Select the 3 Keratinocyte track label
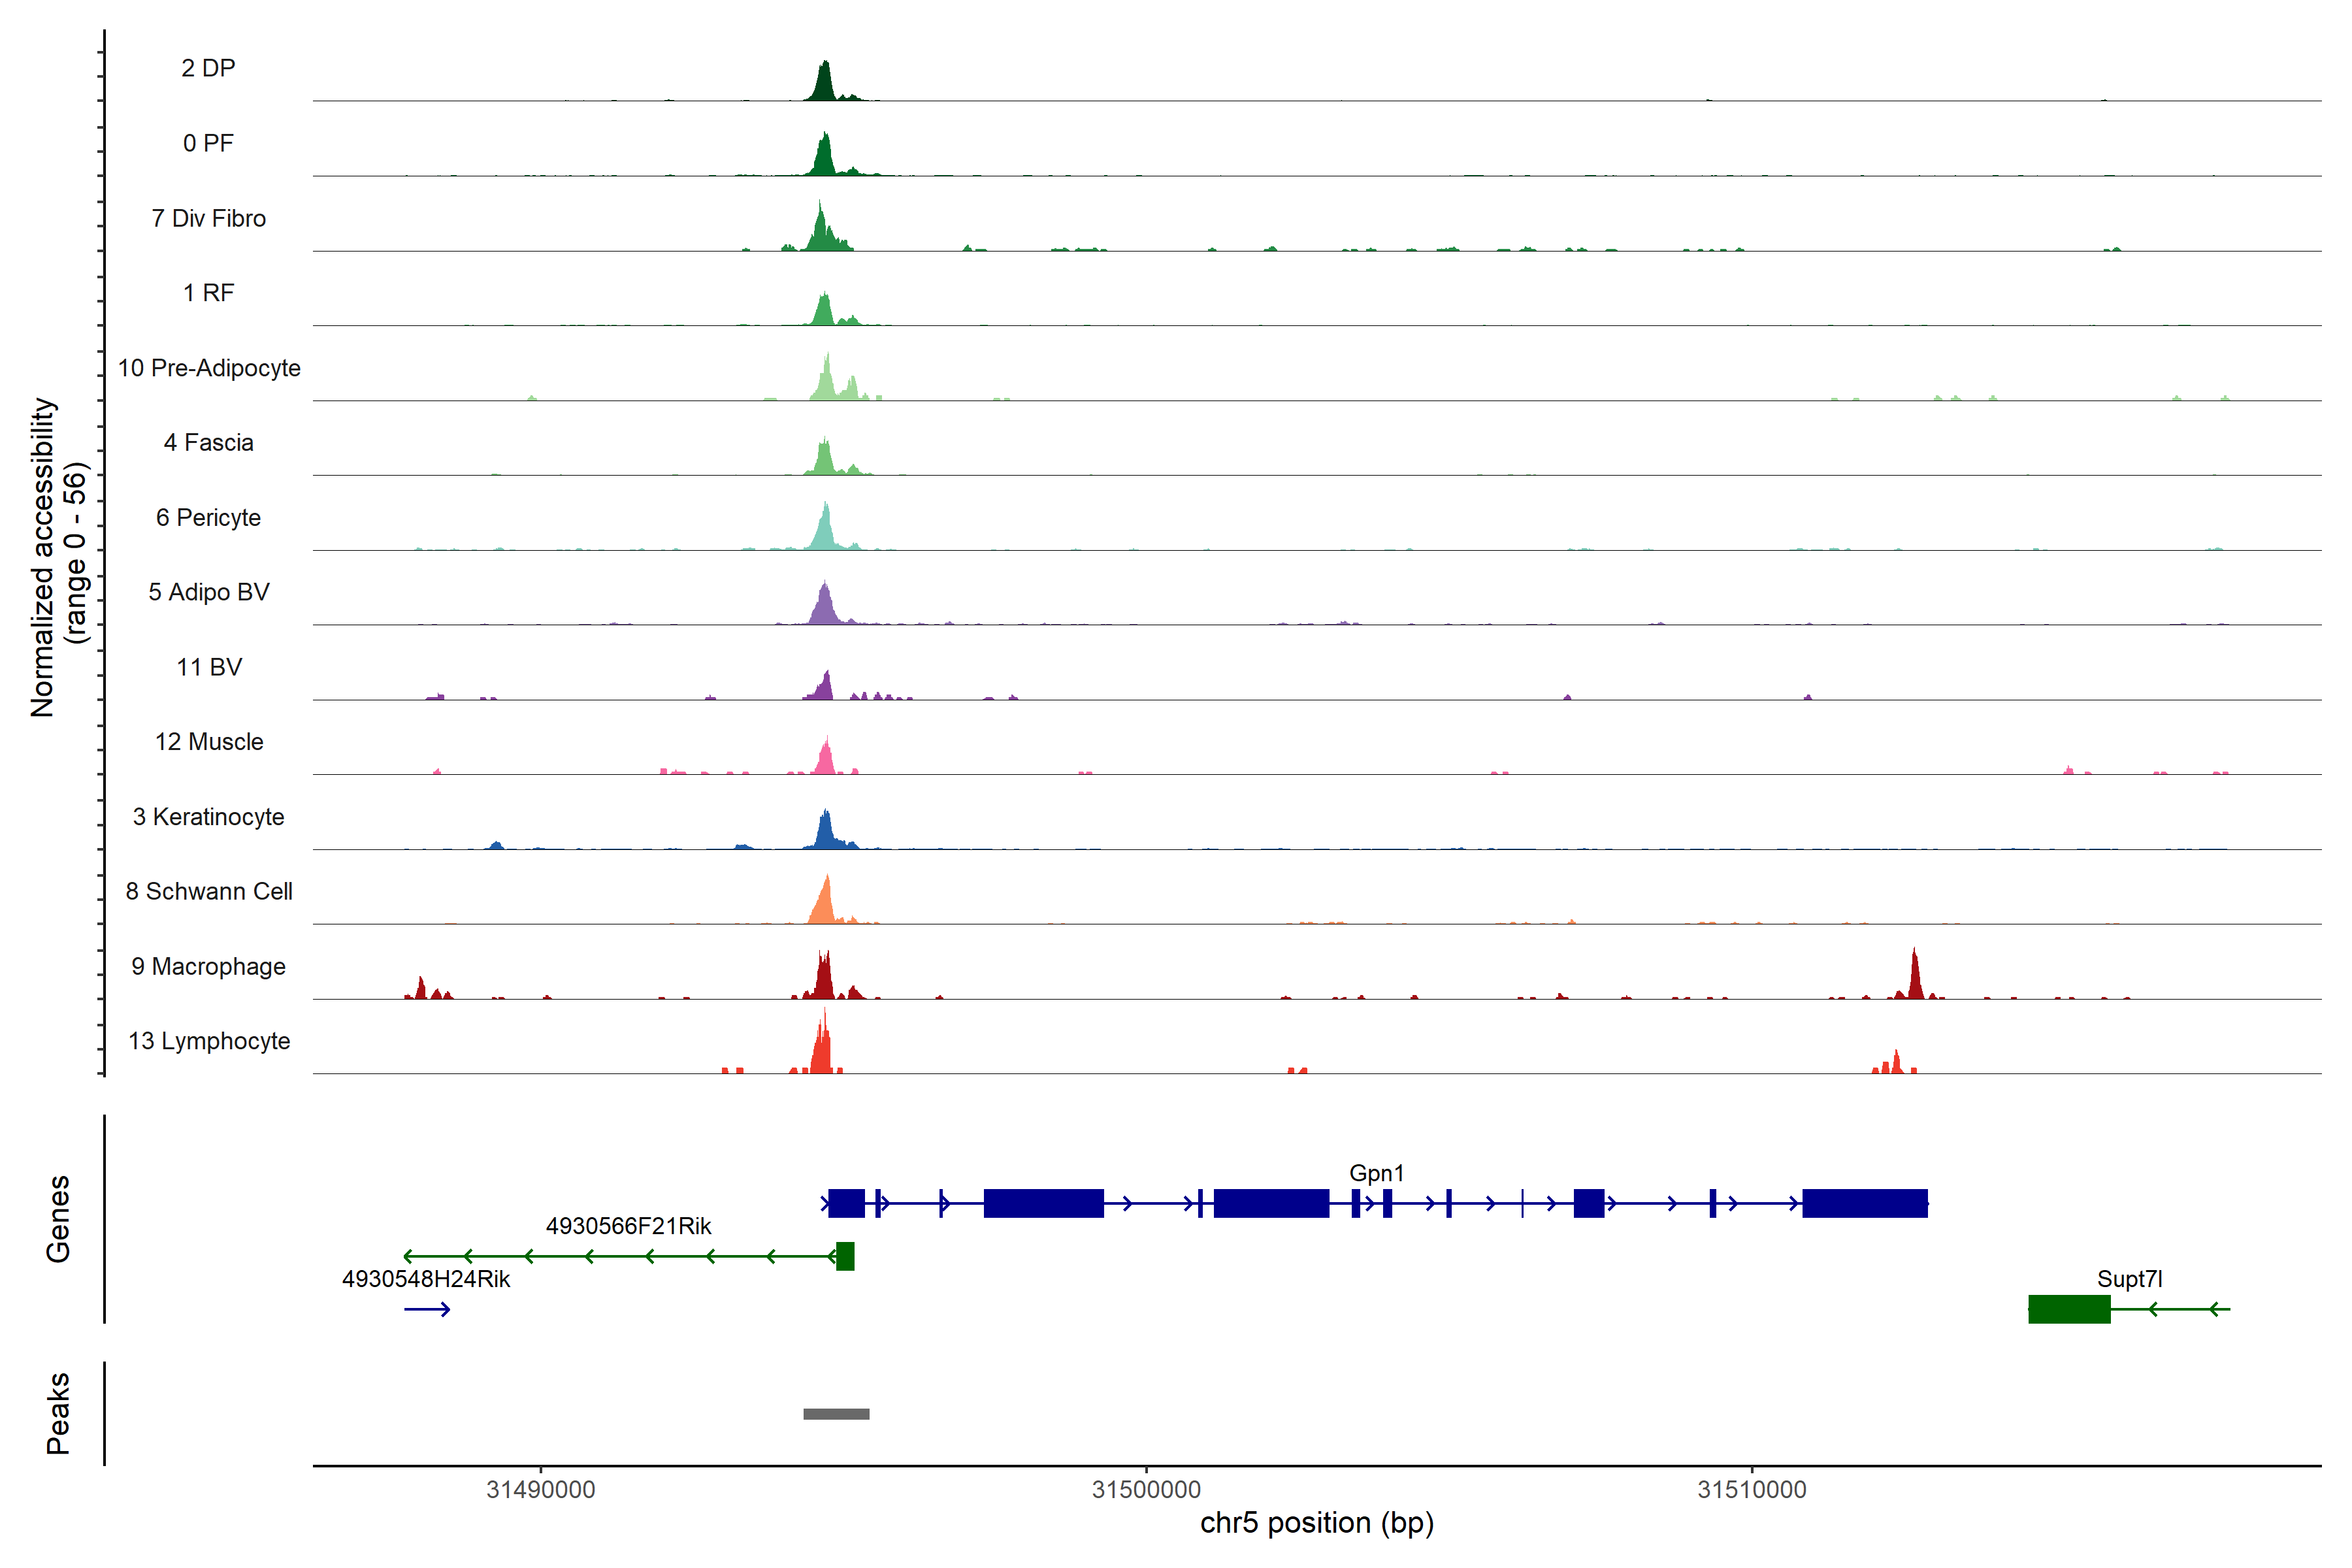Image resolution: width=2352 pixels, height=1568 pixels. click(209, 817)
